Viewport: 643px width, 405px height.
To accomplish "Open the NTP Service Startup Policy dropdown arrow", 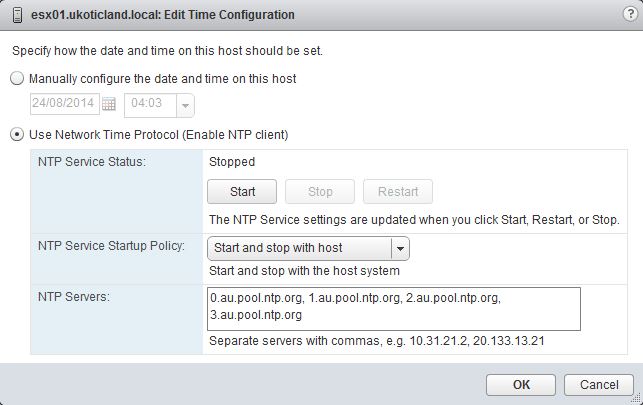I will (x=400, y=248).
